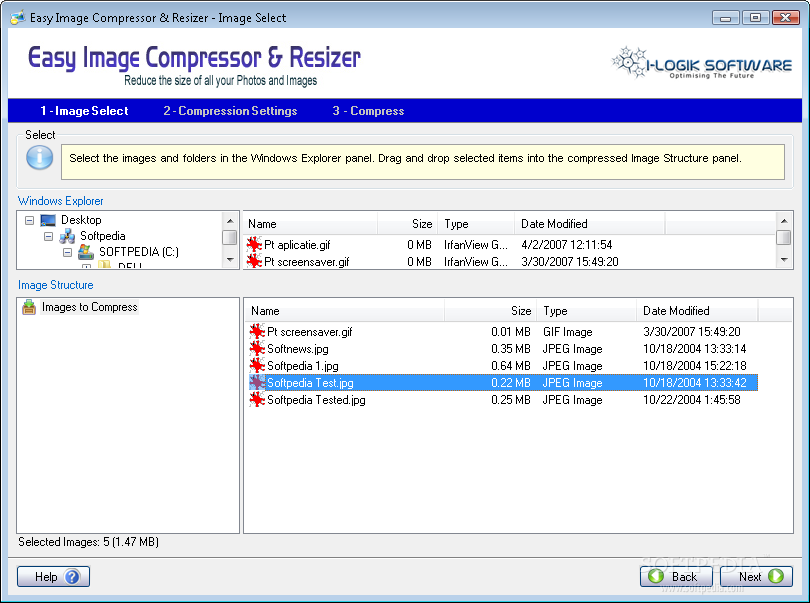Minimize the application window

coord(725,18)
